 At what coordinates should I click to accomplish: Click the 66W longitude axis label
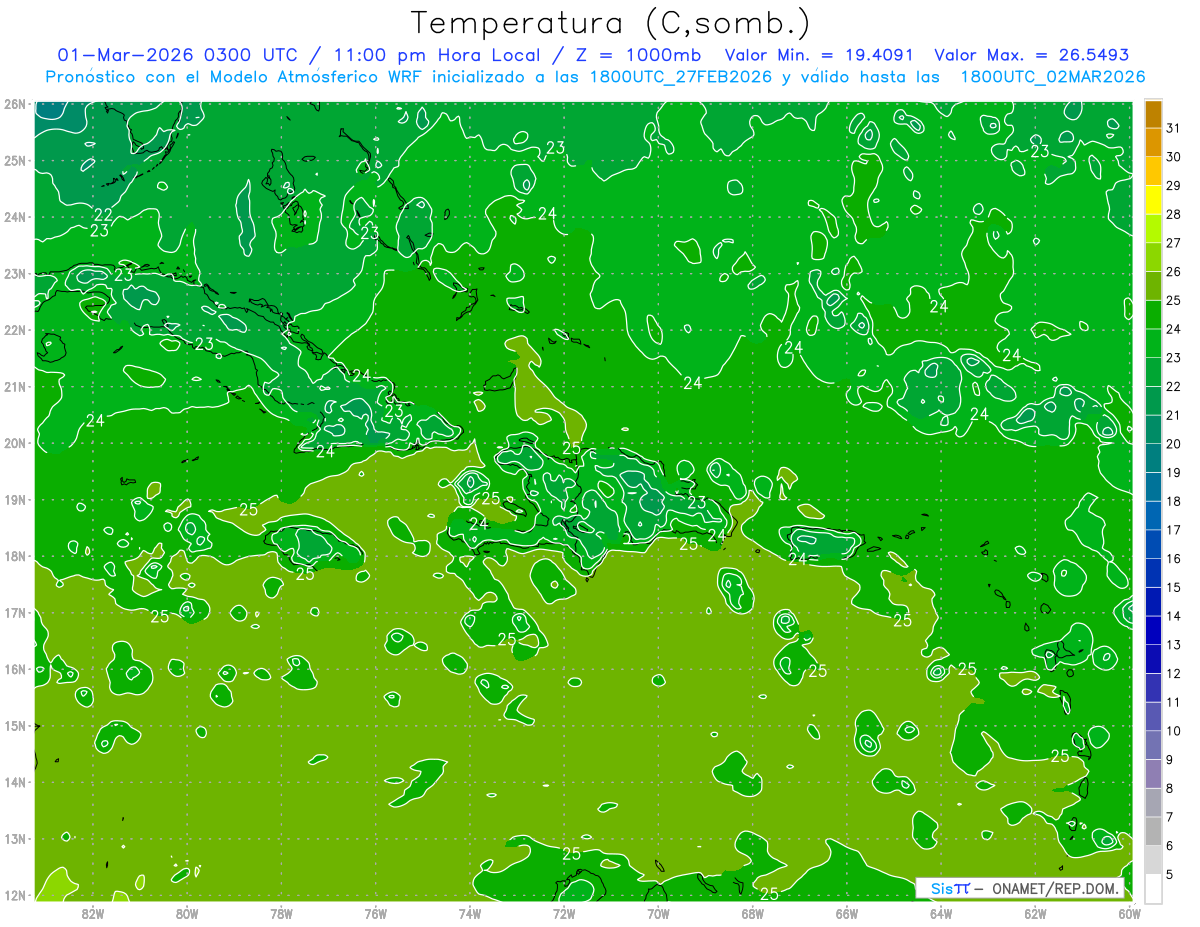[x=847, y=913]
